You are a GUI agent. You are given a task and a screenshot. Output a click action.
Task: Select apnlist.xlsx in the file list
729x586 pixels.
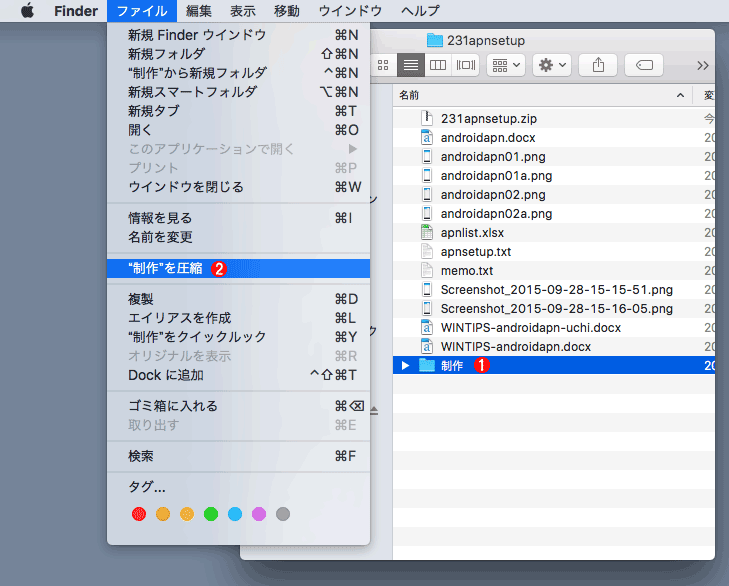coord(472,233)
